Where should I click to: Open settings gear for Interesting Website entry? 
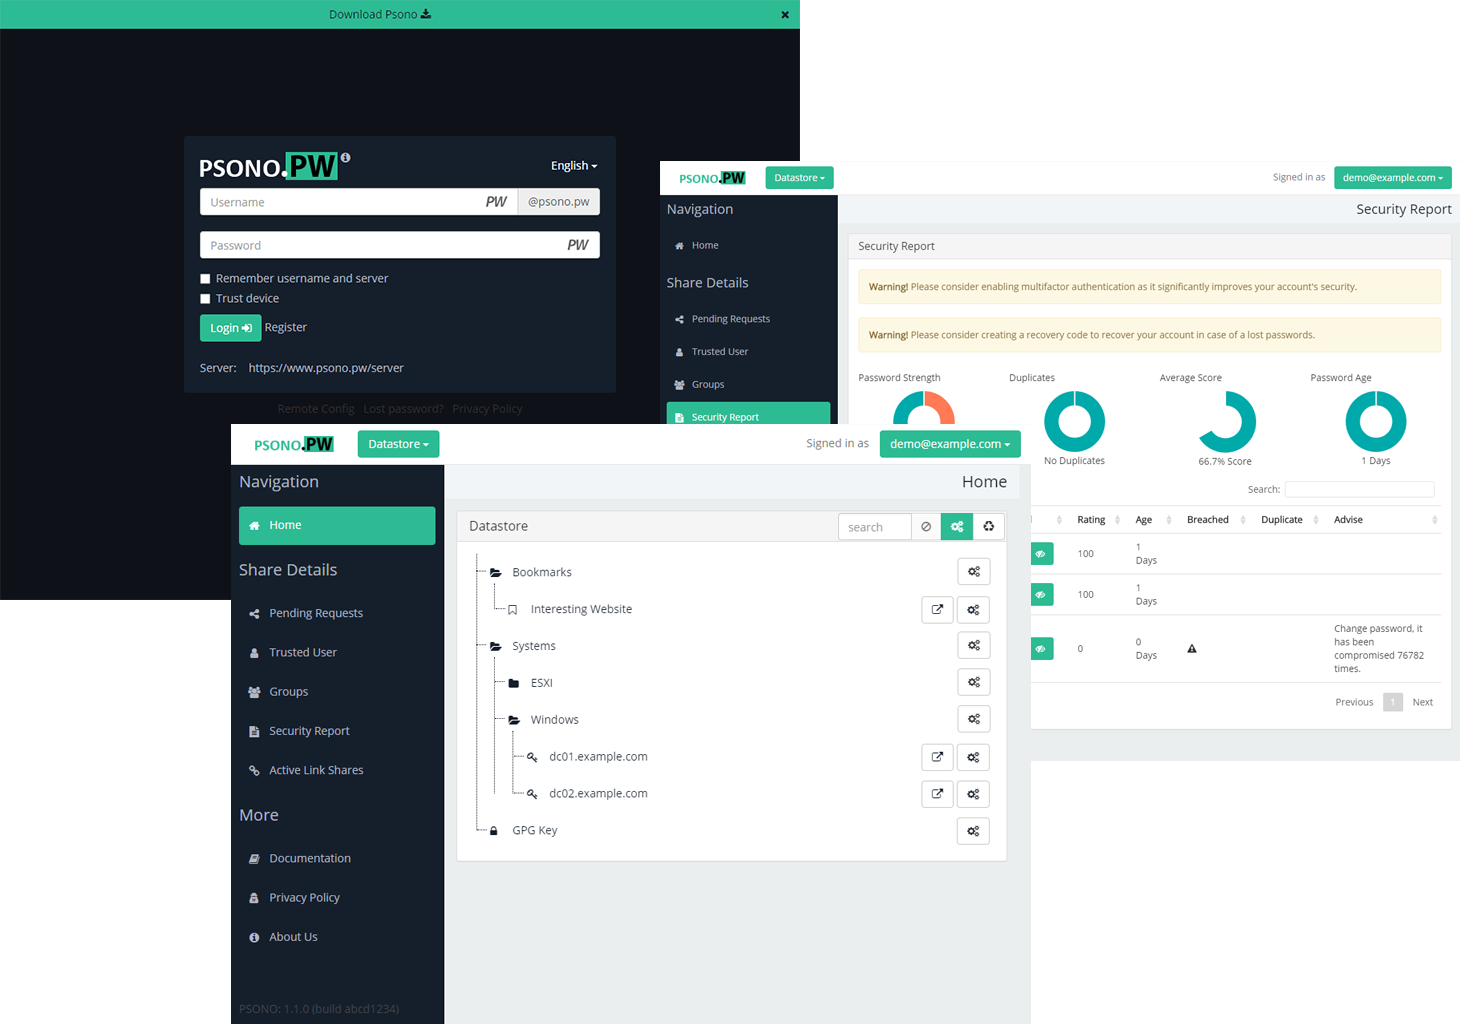coord(973,609)
